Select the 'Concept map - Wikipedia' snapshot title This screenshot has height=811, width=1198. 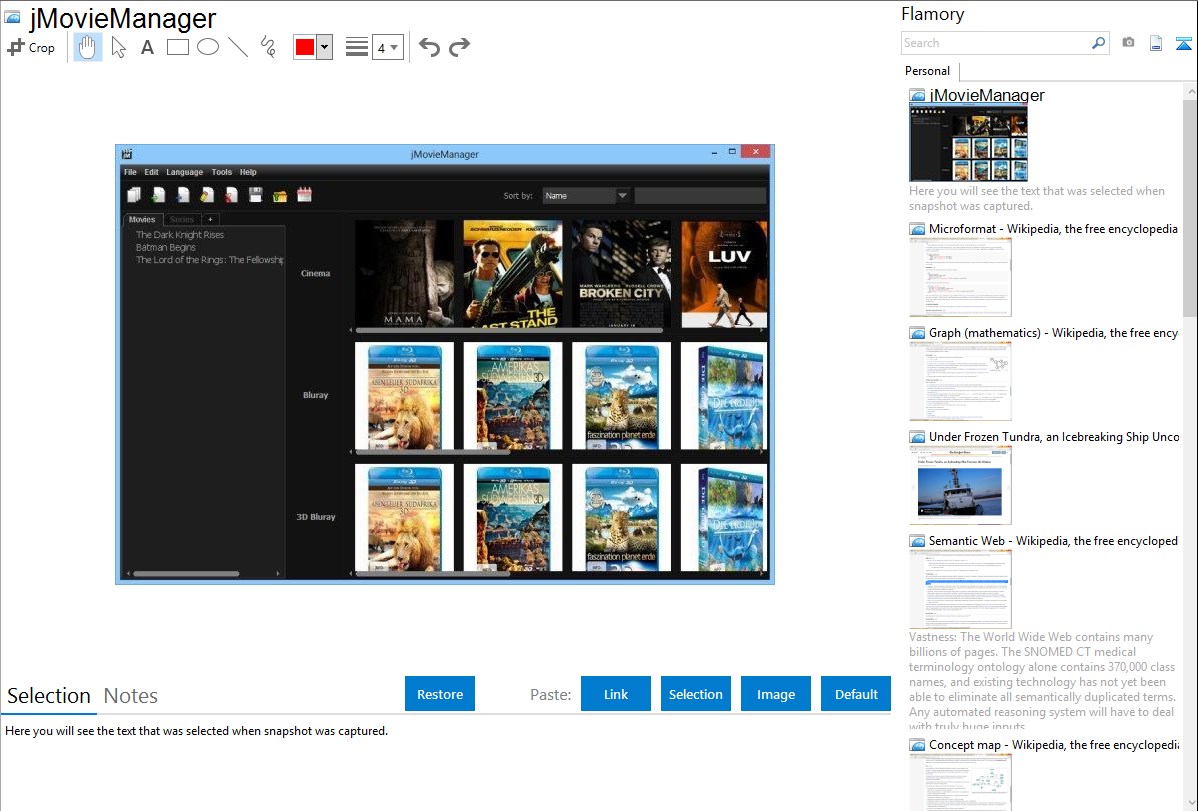(x=1054, y=744)
